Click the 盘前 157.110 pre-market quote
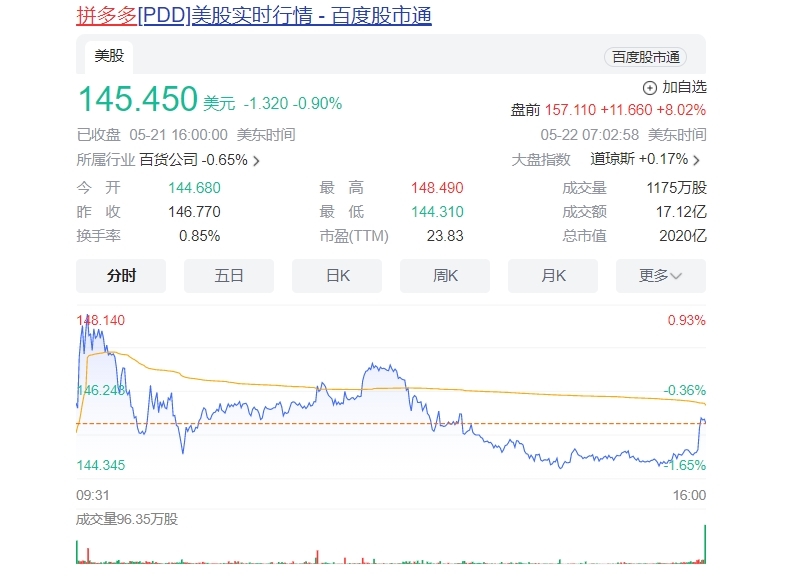This screenshot has height=577, width=796. click(x=608, y=110)
